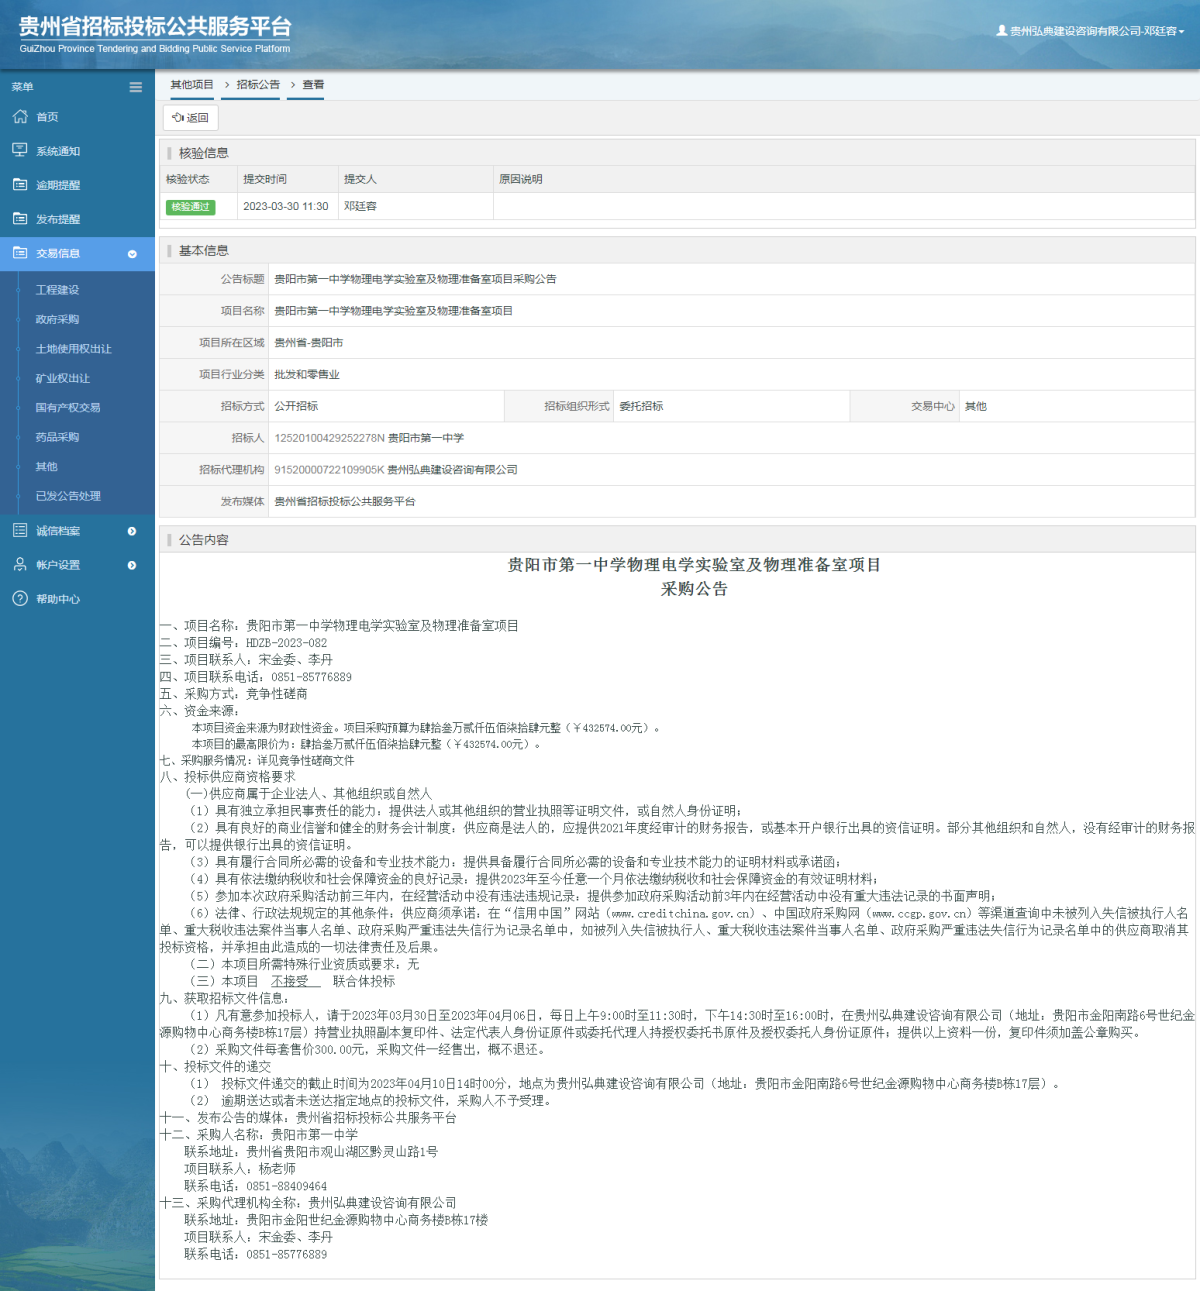Click the monitor icon beside 系统通知
Viewport: 1200px width, 1291px height.
(20, 150)
